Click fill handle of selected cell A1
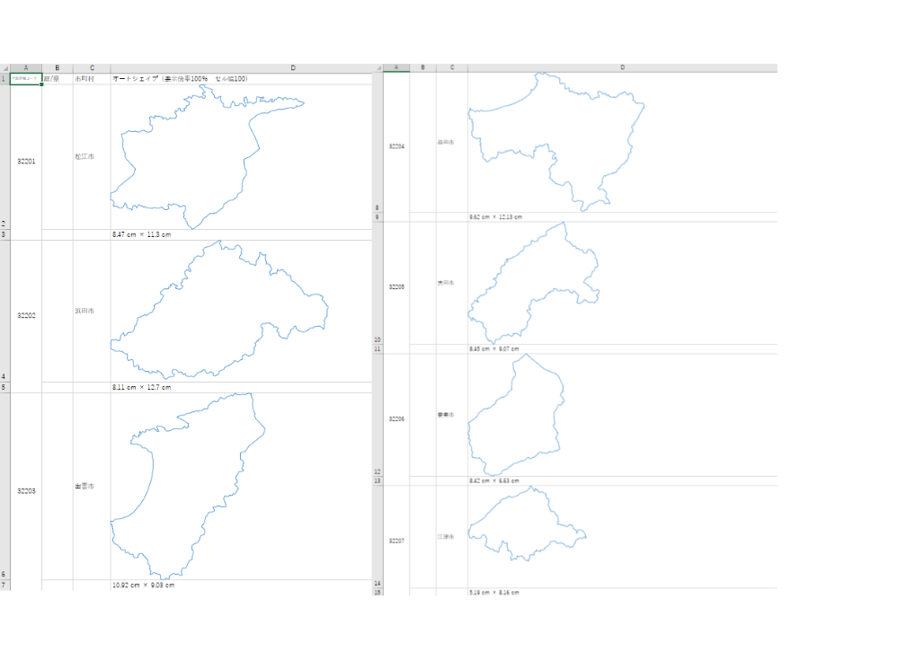 pos(42,84)
